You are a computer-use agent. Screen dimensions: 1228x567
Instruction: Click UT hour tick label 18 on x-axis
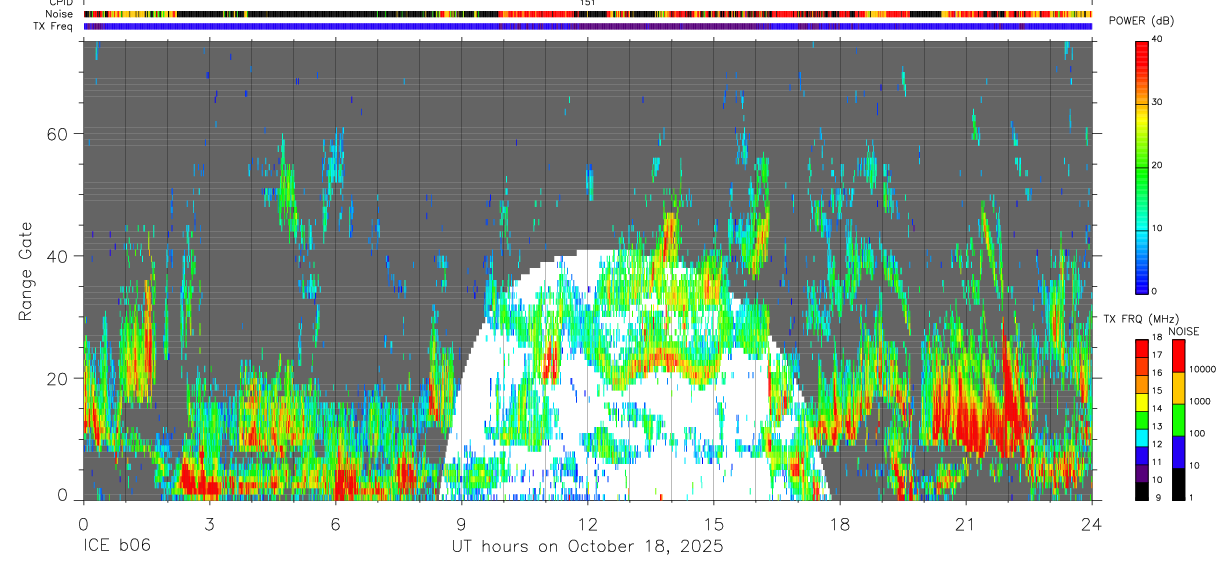[840, 523]
